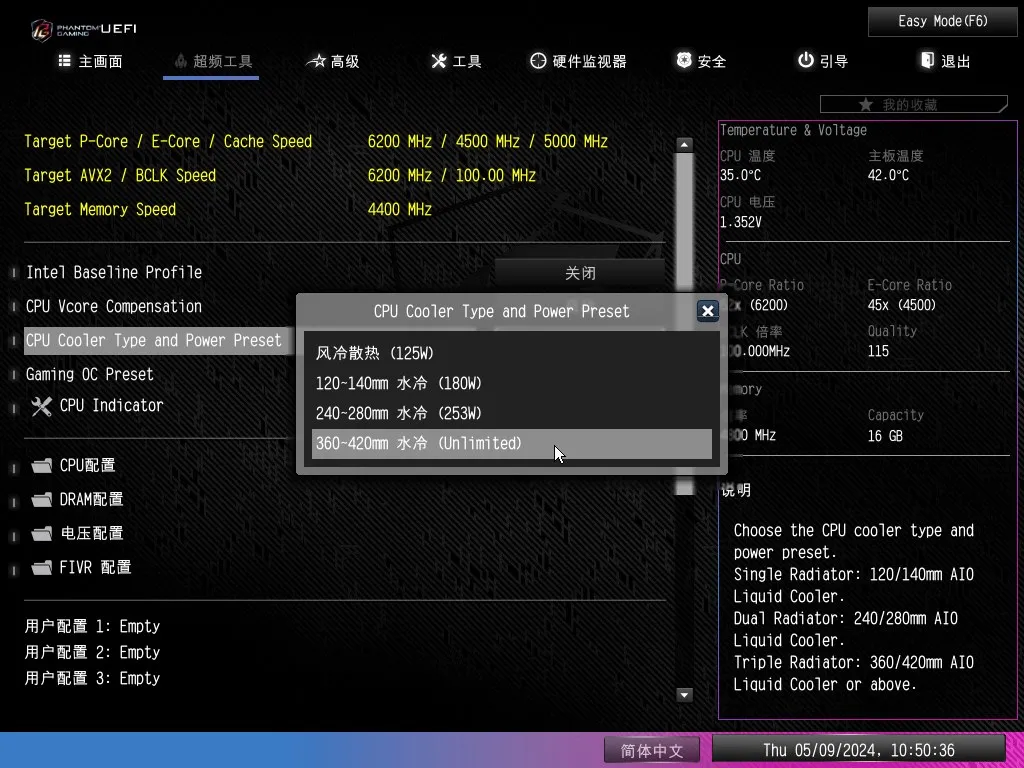Click the hardware monitor circle icon
1024x768 pixels.
[538, 61]
